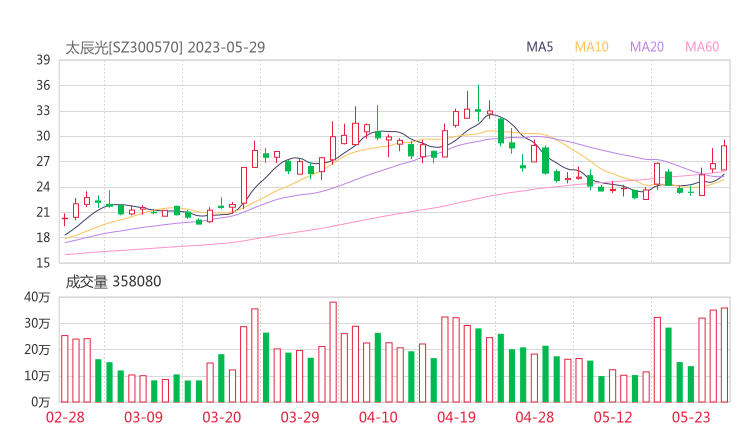Click the 36 price axis label

[x=43, y=85]
